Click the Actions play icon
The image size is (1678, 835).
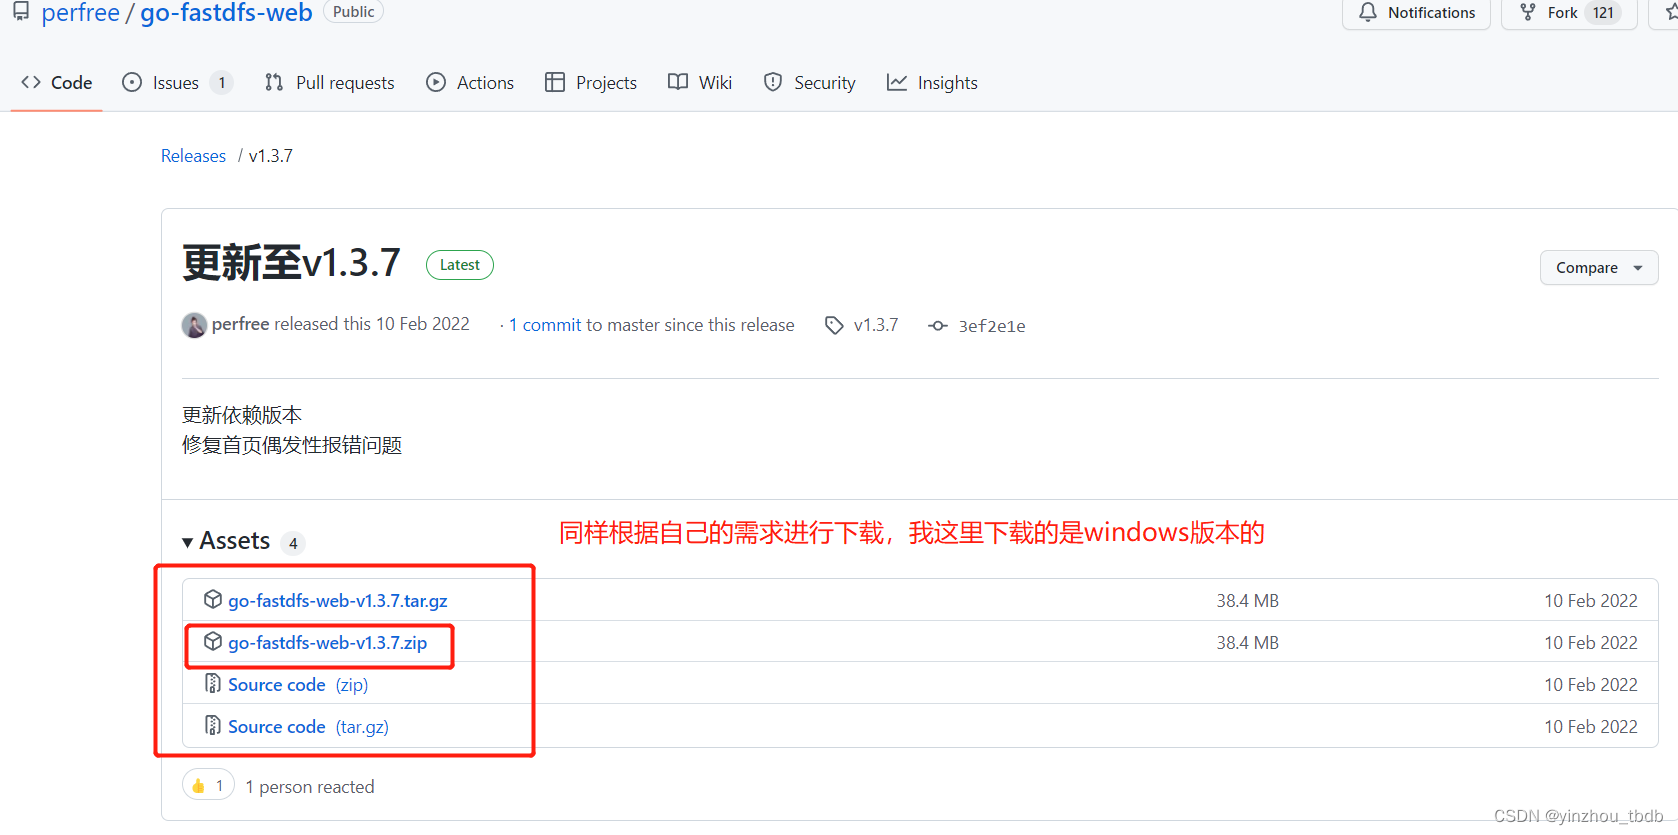pos(436,82)
